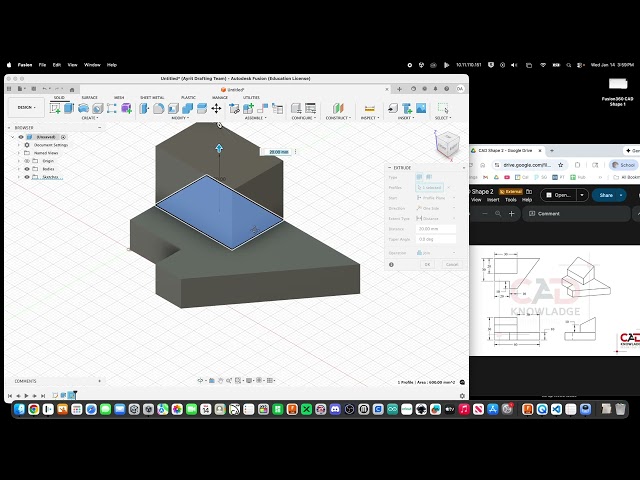Open the Extent Type Distance dropdown
This screenshot has width=640, height=480.
coord(436,219)
